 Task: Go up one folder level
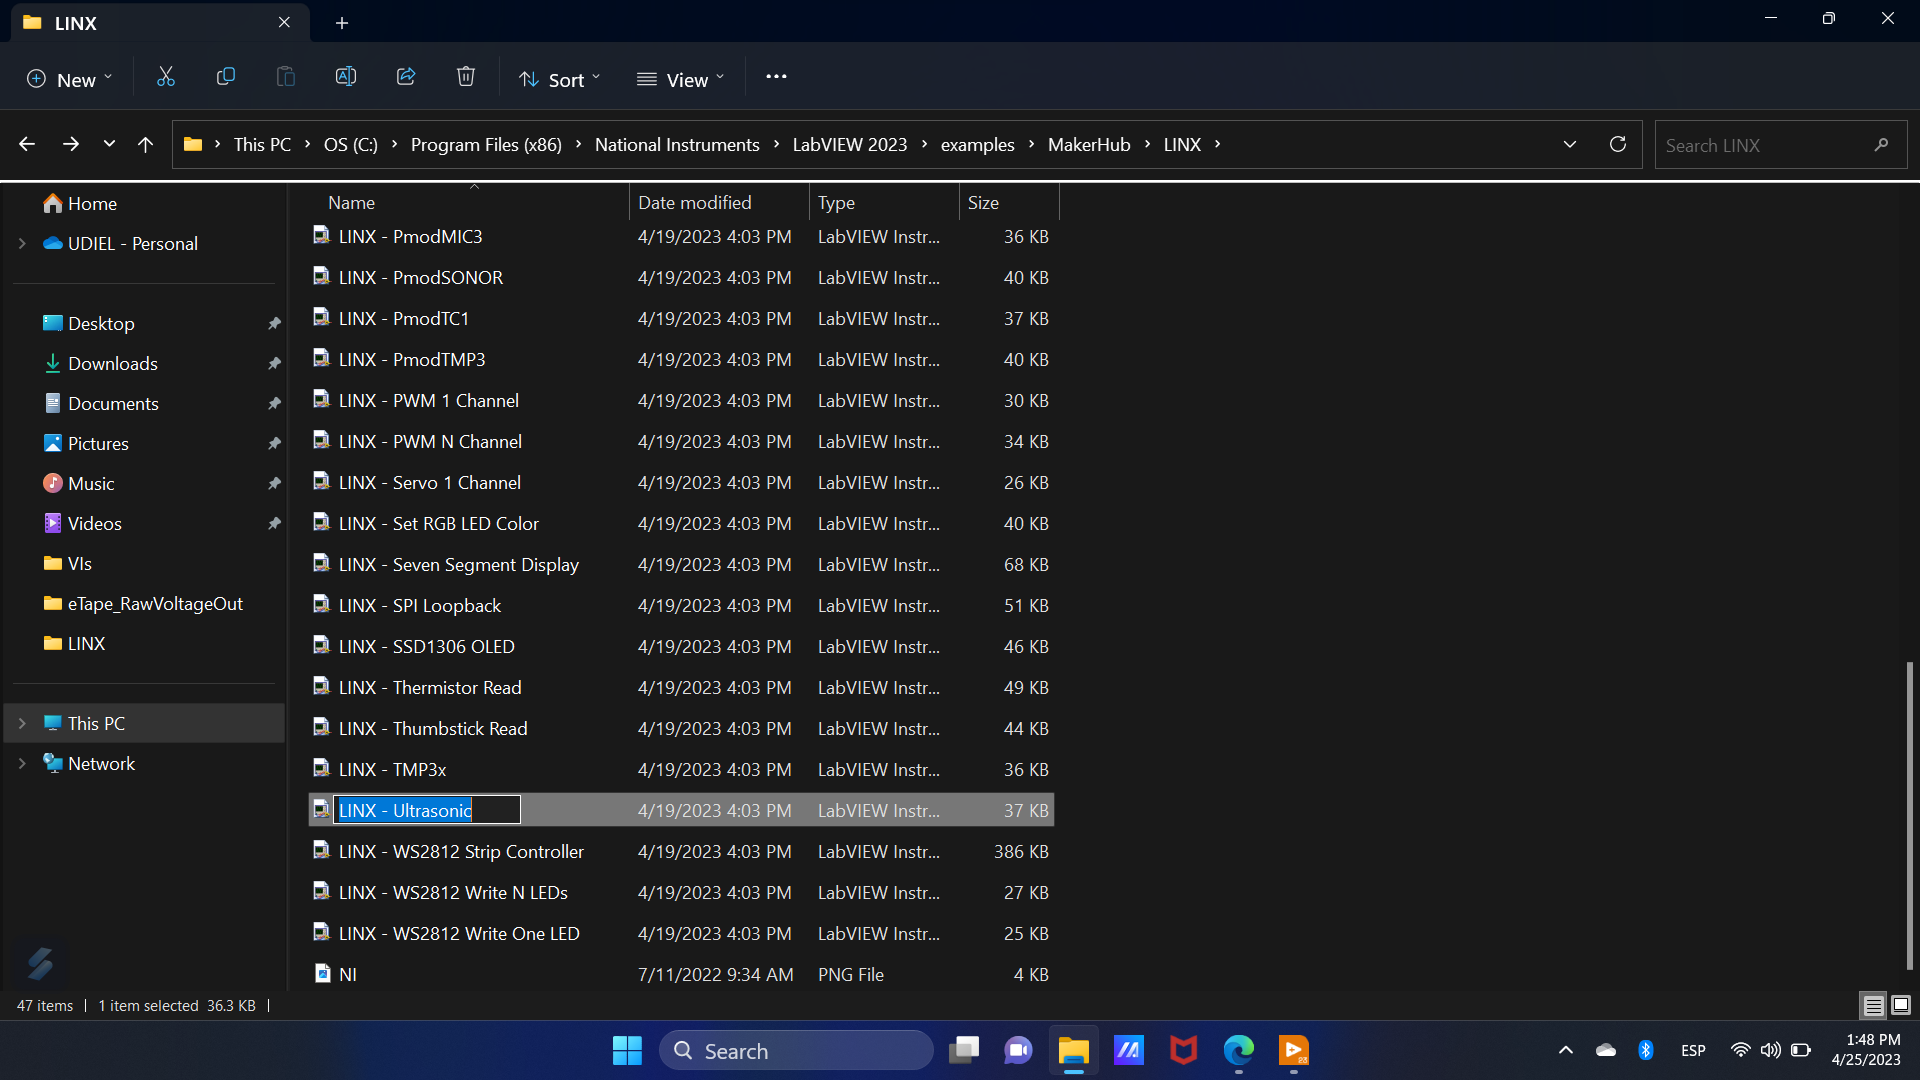(145, 144)
